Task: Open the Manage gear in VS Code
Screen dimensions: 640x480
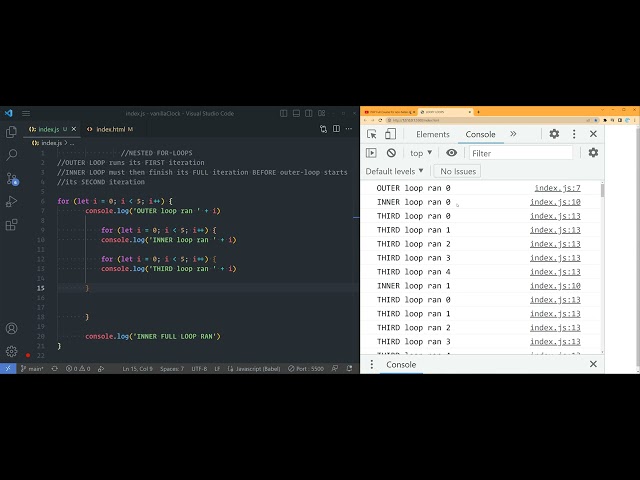Action: [x=11, y=351]
